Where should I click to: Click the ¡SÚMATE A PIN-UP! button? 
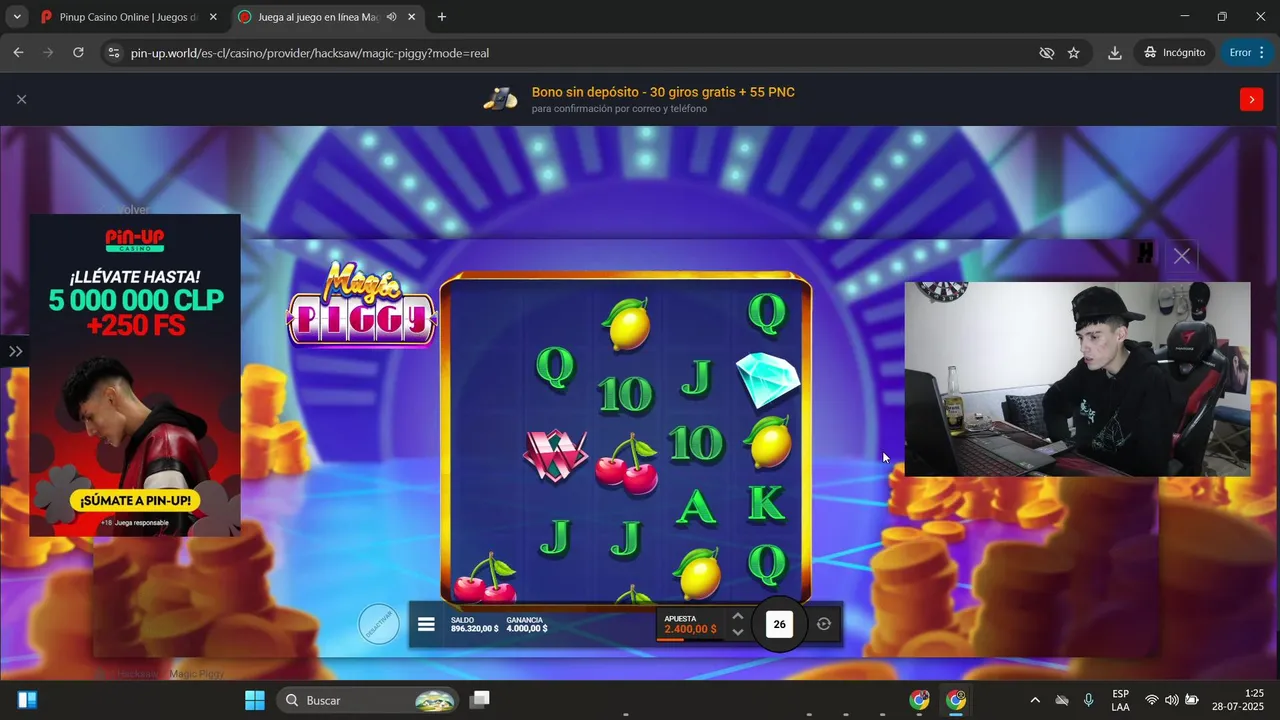click(136, 501)
